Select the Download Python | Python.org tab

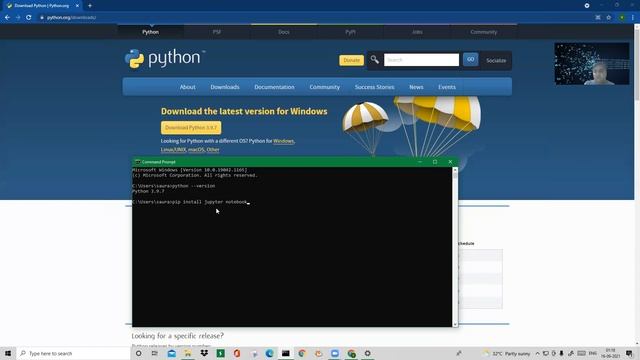[x=41, y=6]
